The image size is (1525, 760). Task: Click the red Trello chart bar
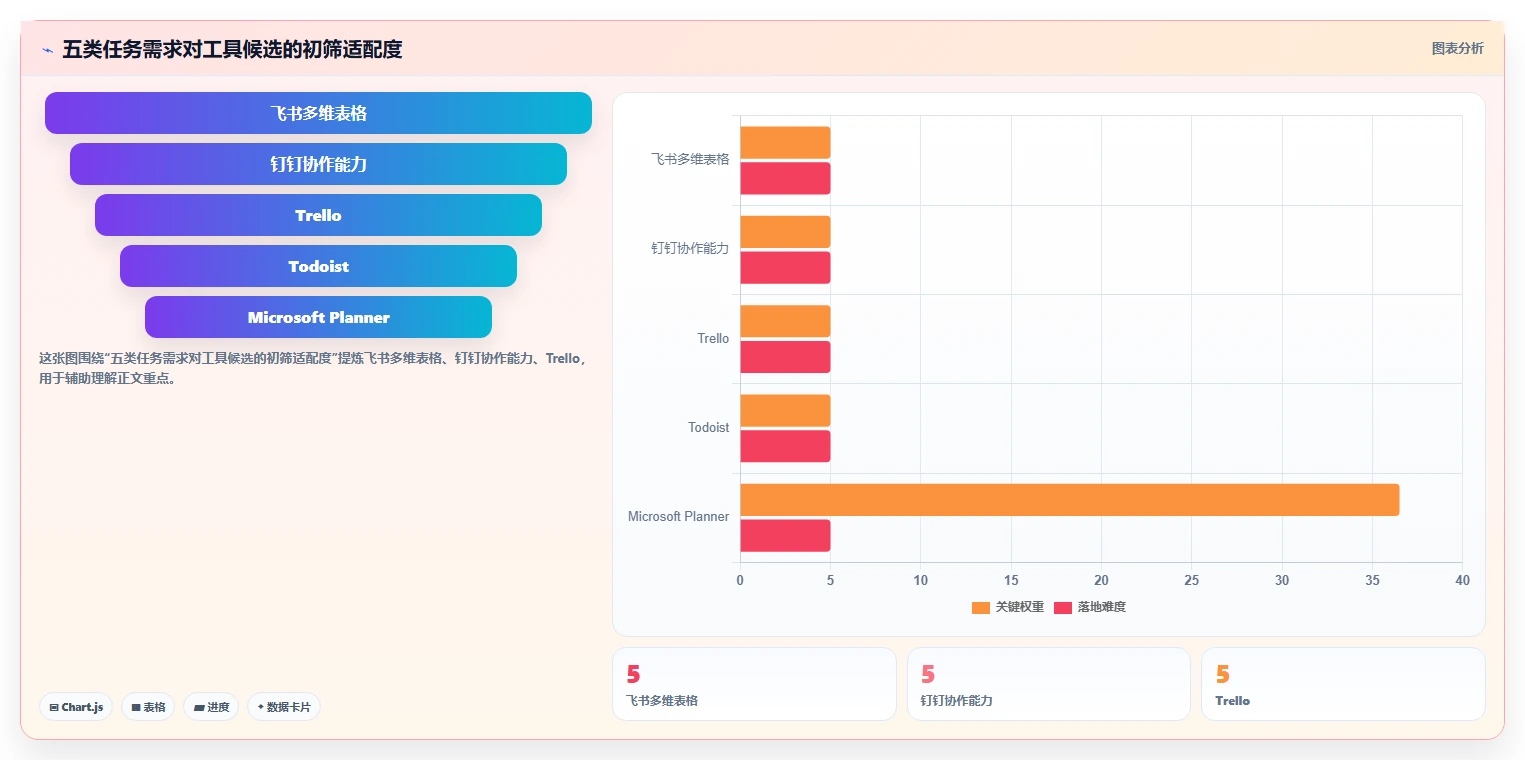click(x=785, y=357)
